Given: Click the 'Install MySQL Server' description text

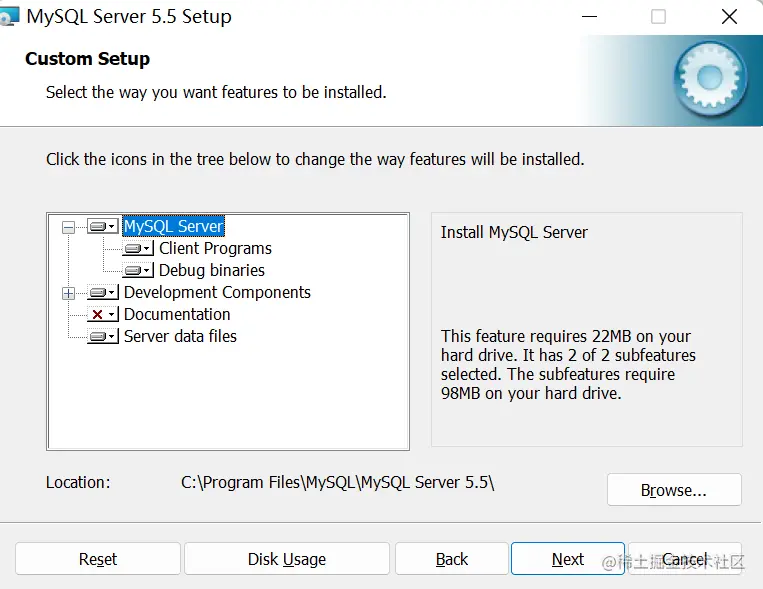Looking at the screenshot, I should click(x=514, y=232).
